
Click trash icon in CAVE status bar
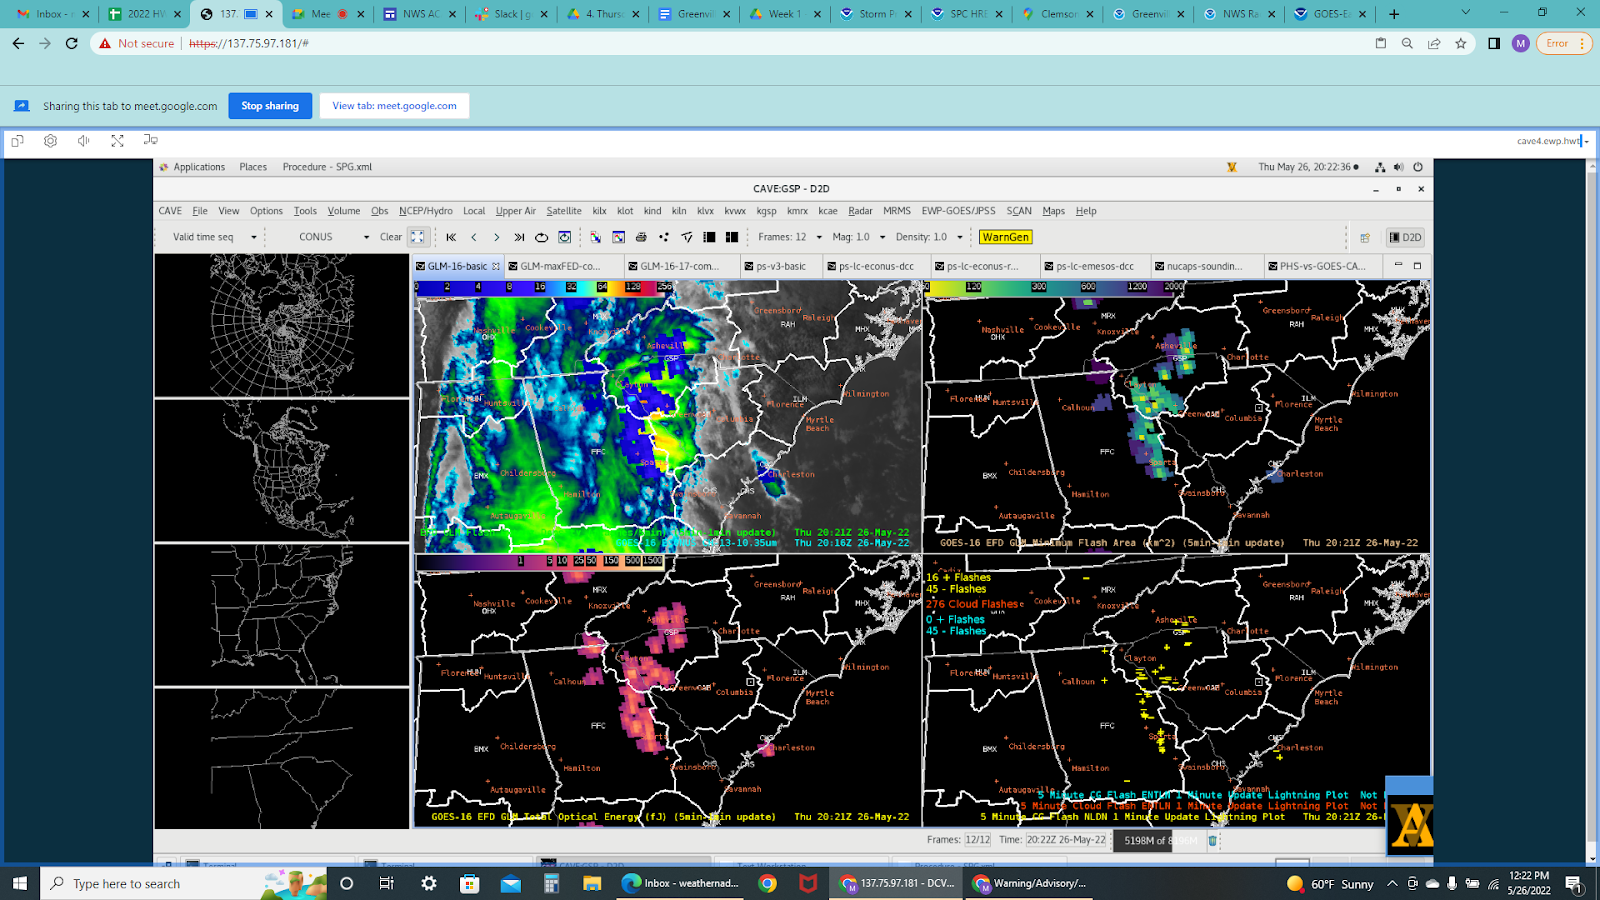(1213, 841)
